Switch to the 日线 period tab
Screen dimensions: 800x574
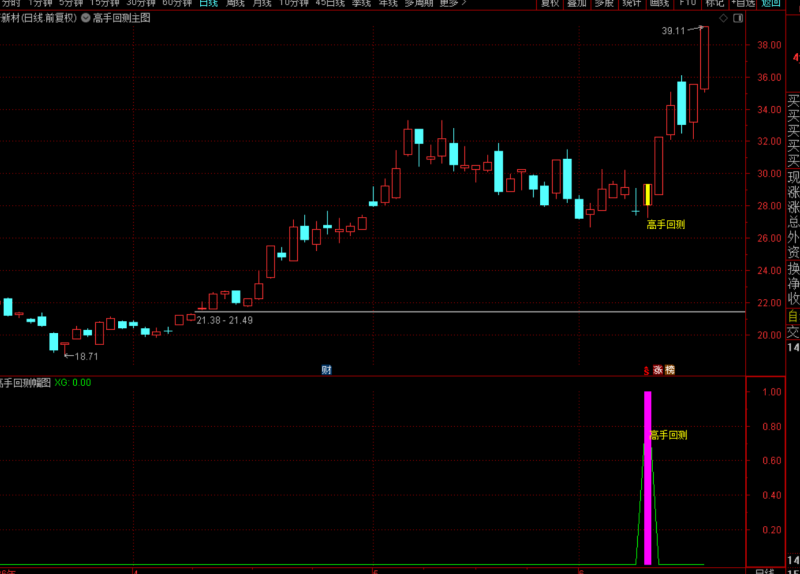tap(208, 3)
